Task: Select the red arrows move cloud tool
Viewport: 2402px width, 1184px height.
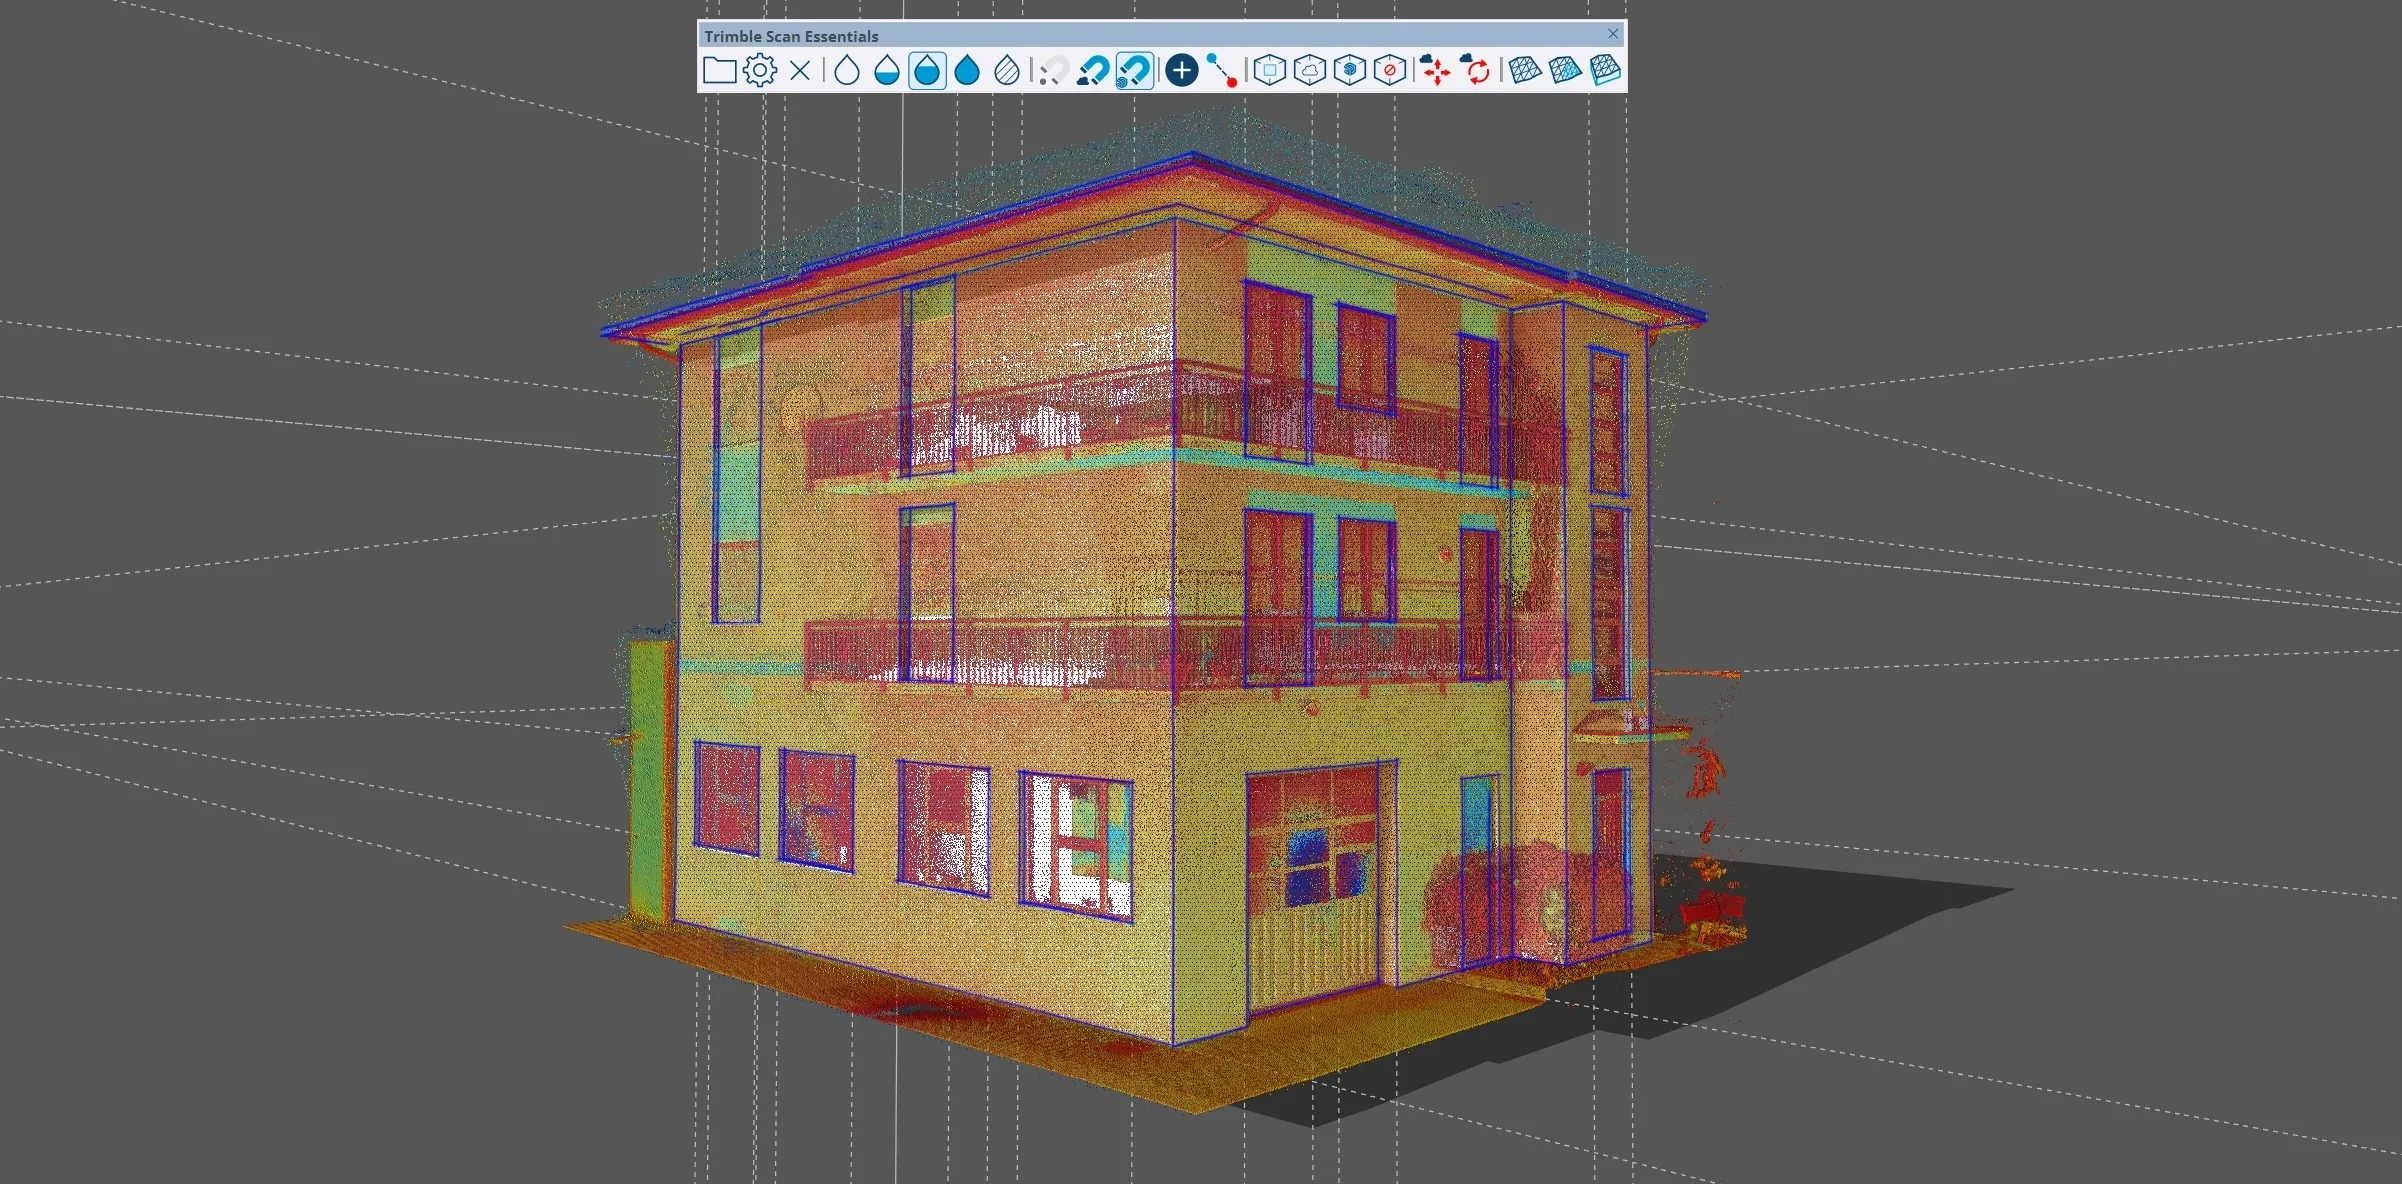Action: [1435, 71]
